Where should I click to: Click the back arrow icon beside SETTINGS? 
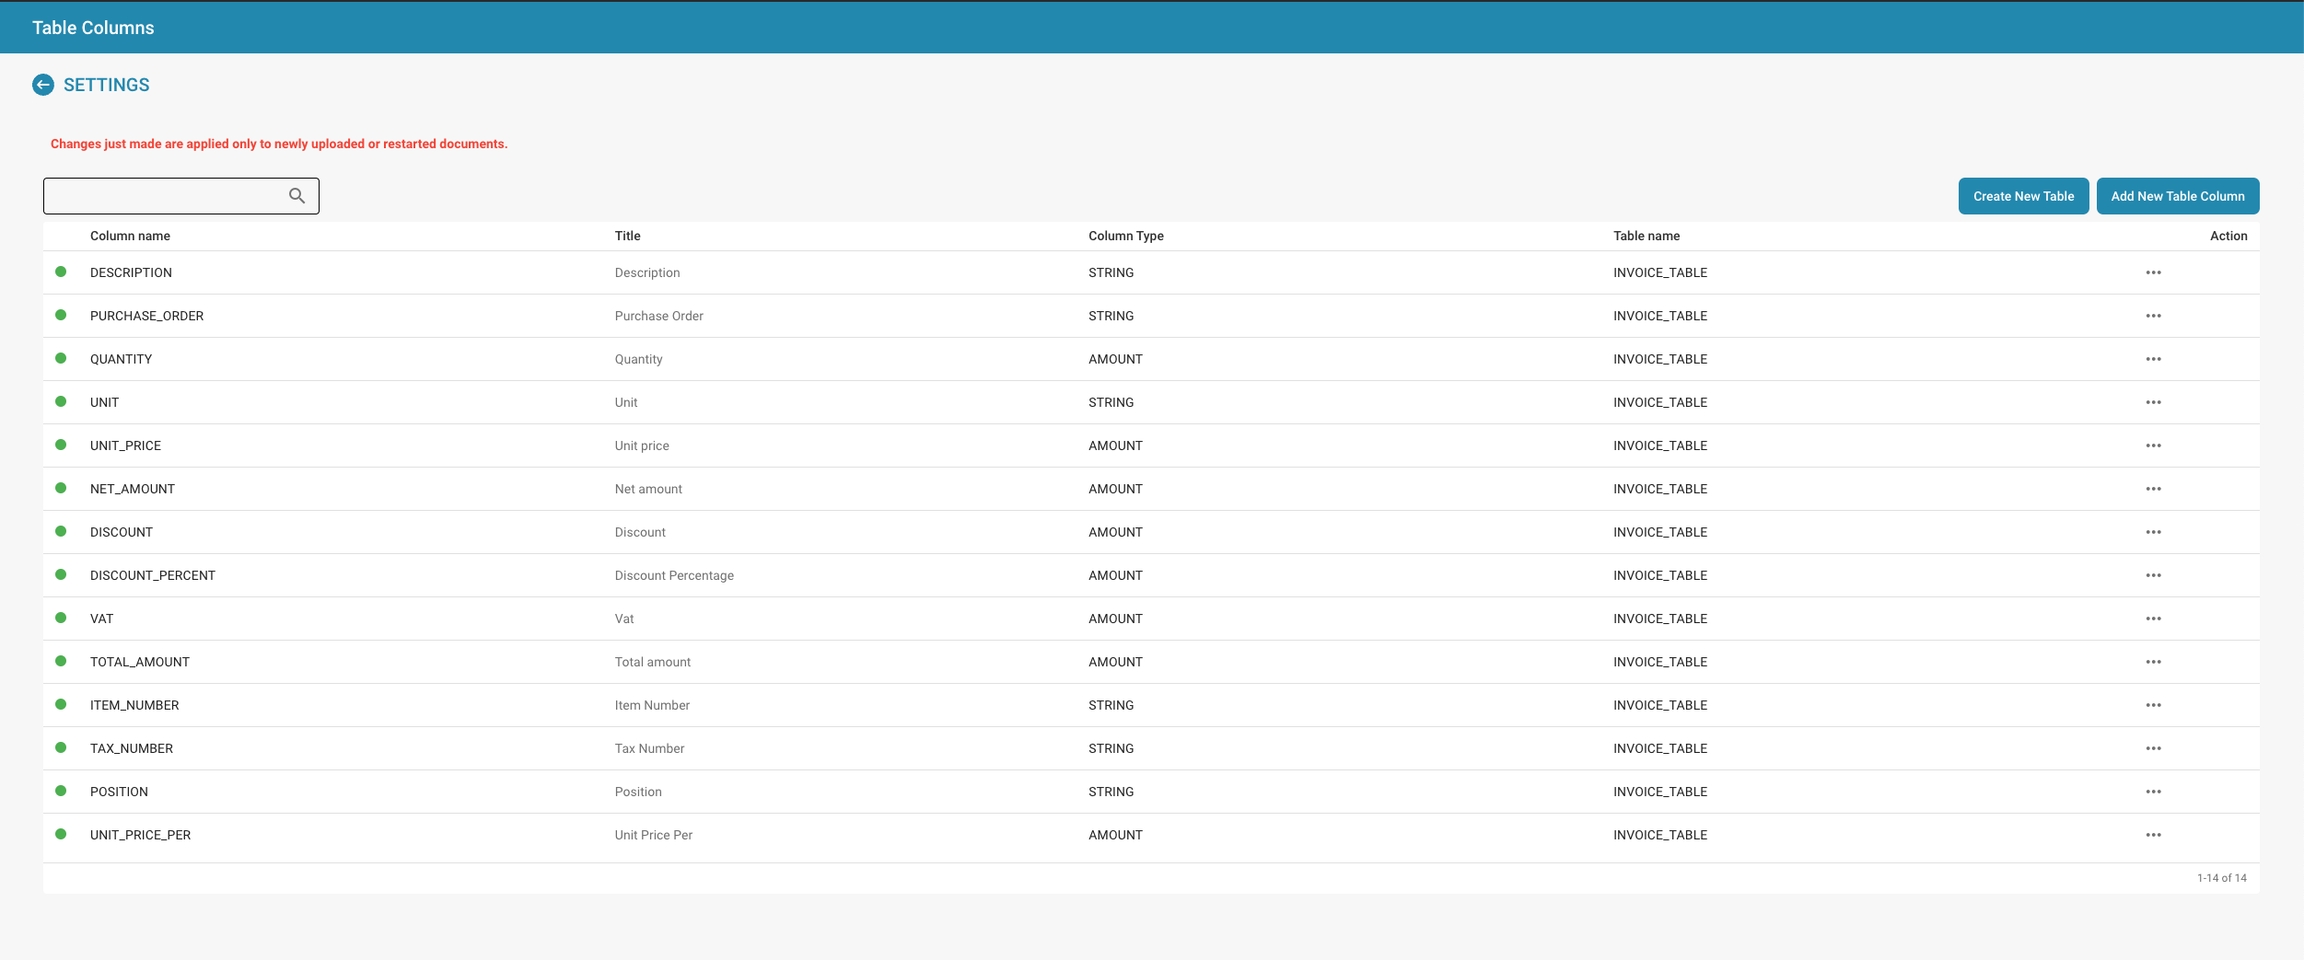[42, 85]
